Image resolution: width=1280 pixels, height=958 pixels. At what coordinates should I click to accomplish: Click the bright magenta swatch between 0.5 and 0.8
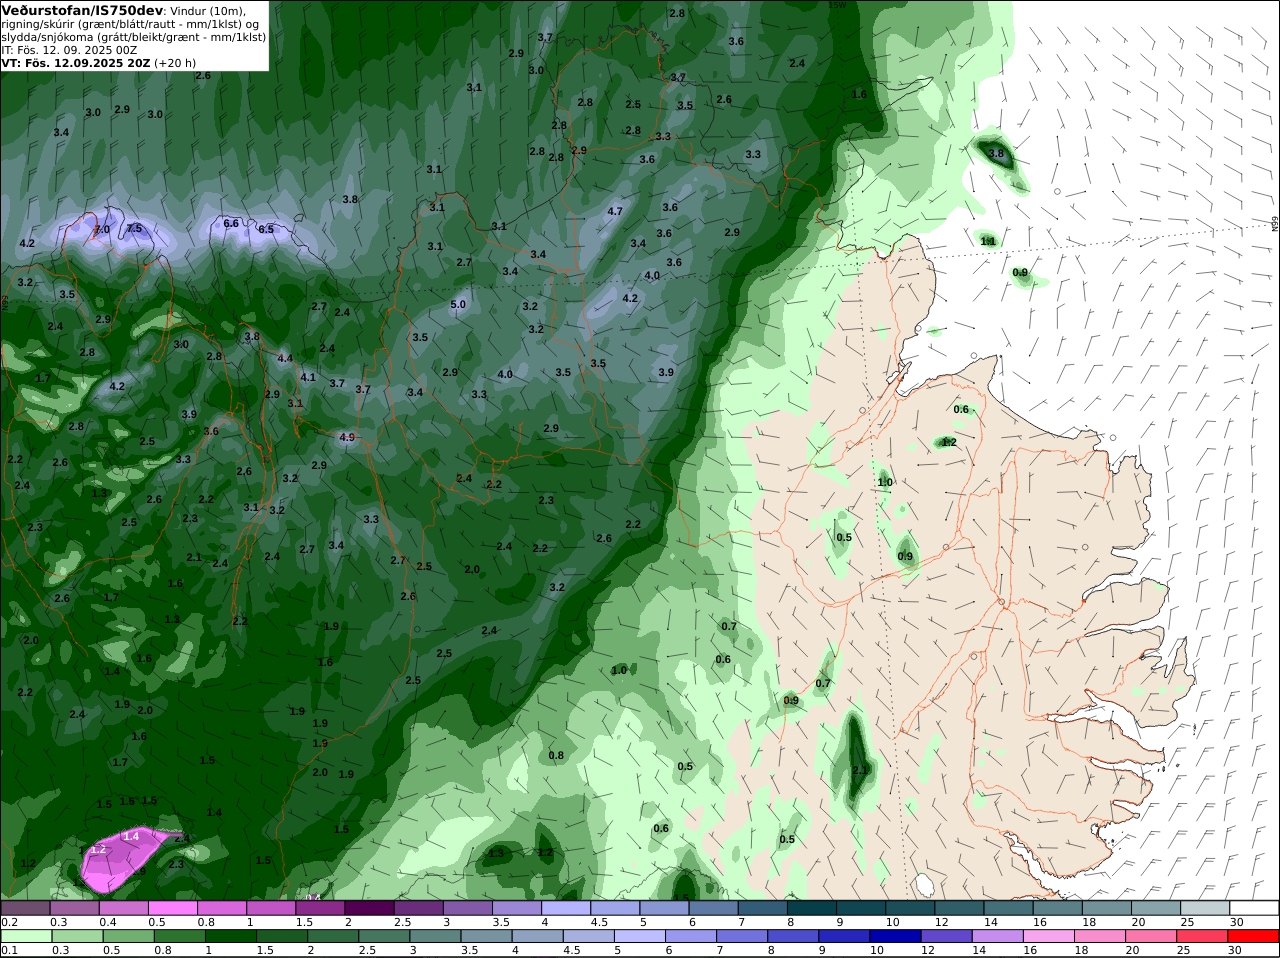172,908
